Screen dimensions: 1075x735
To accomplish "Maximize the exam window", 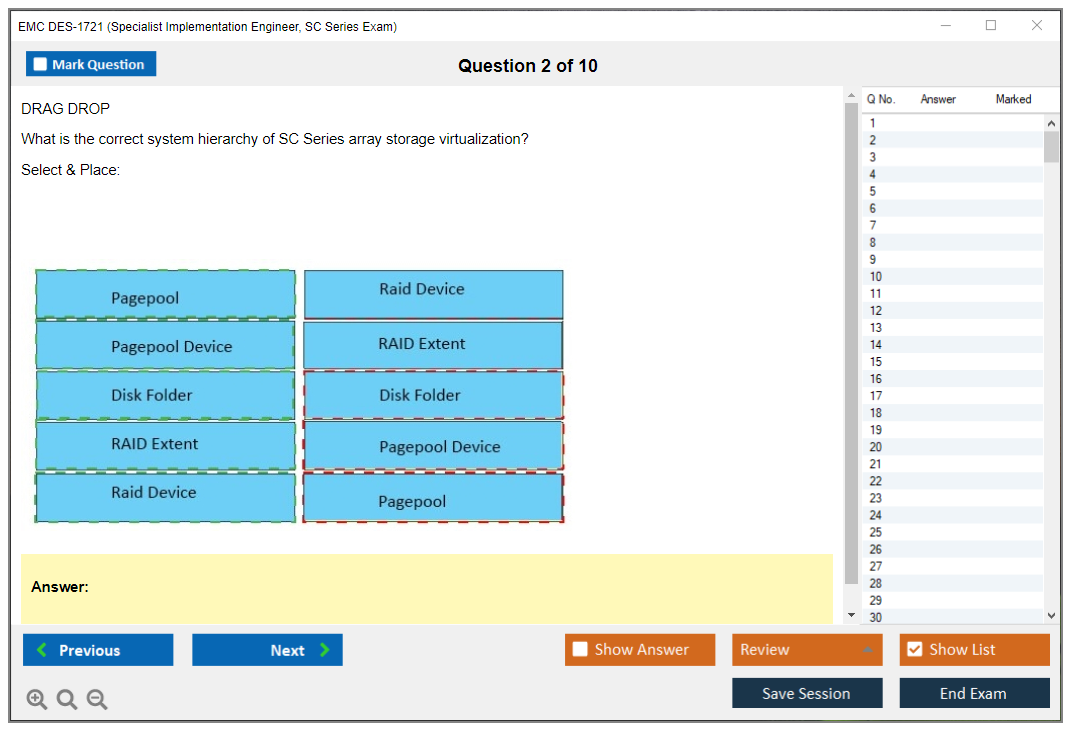I will click(x=991, y=26).
